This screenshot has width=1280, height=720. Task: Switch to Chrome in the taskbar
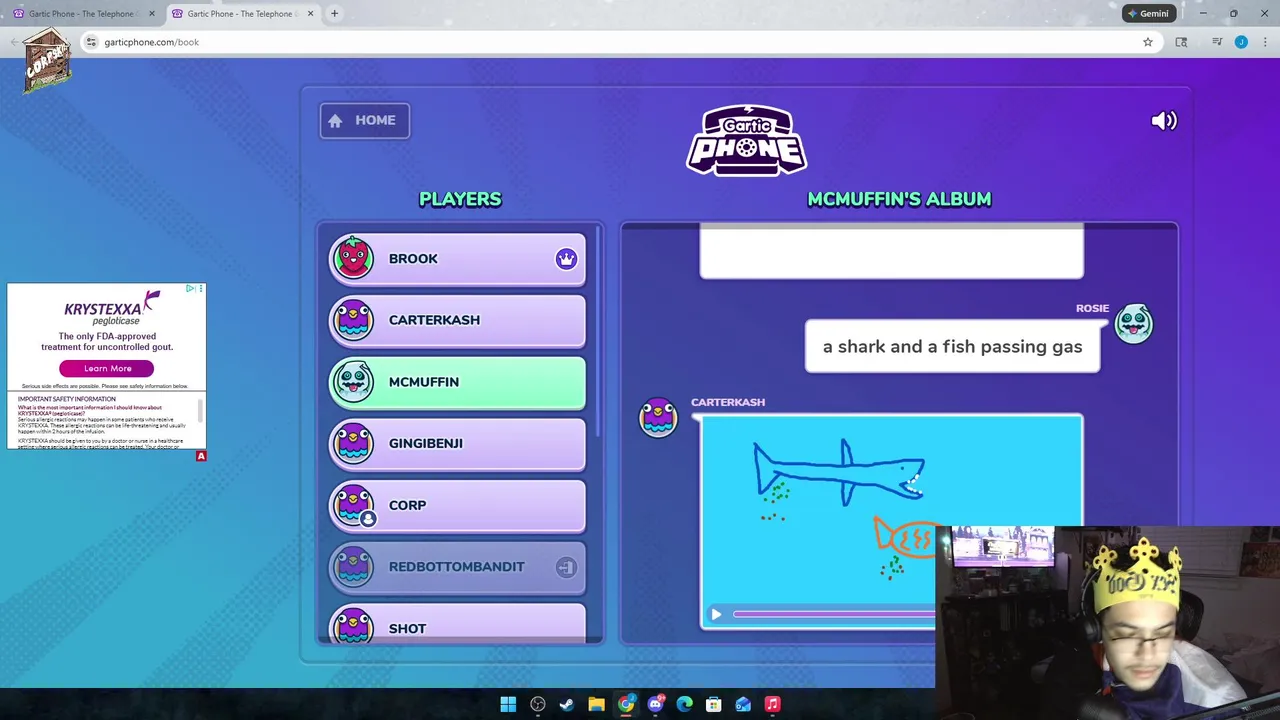[x=626, y=705]
